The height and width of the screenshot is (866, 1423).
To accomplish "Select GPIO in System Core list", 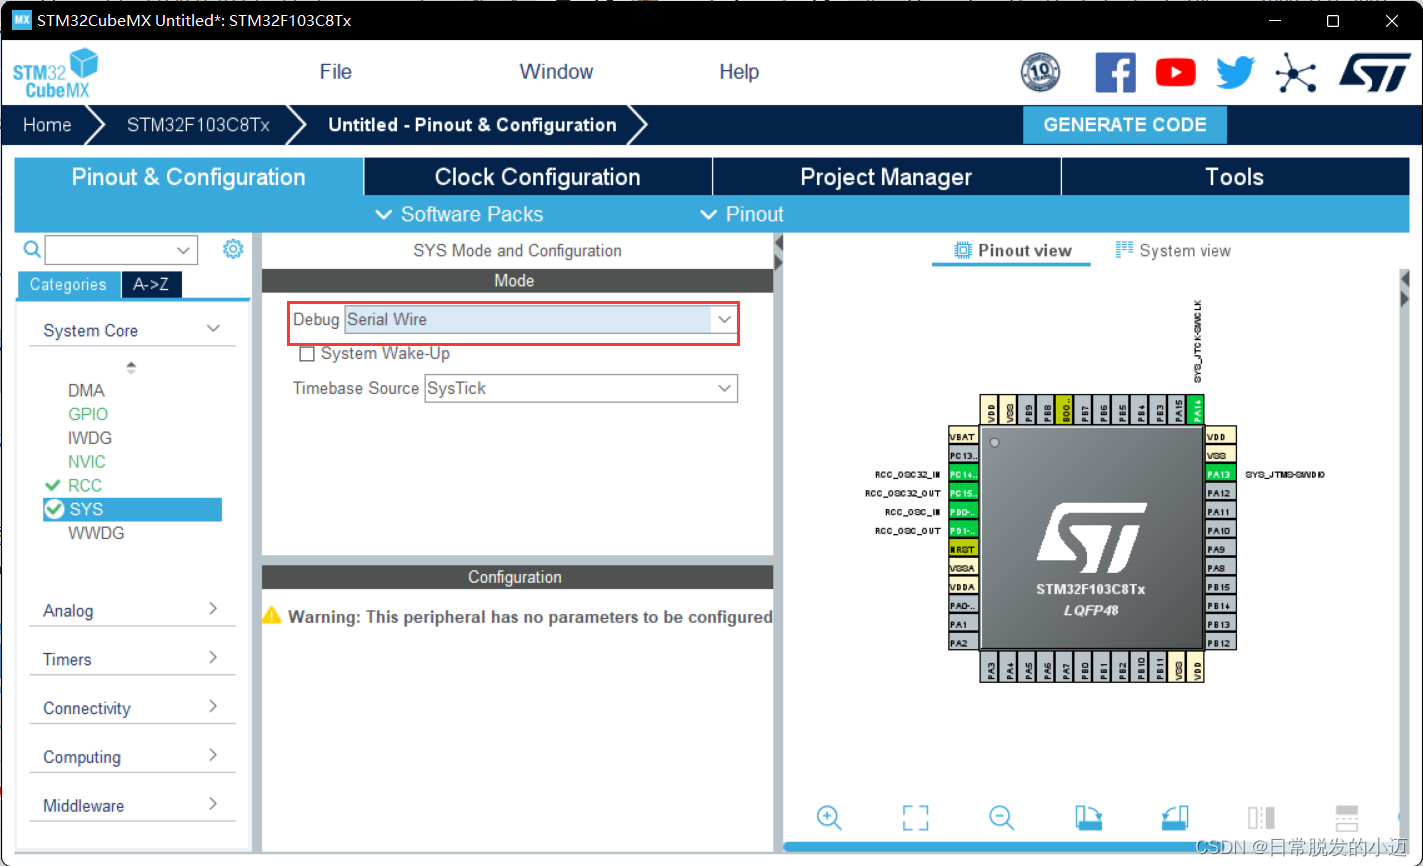I will [x=88, y=414].
